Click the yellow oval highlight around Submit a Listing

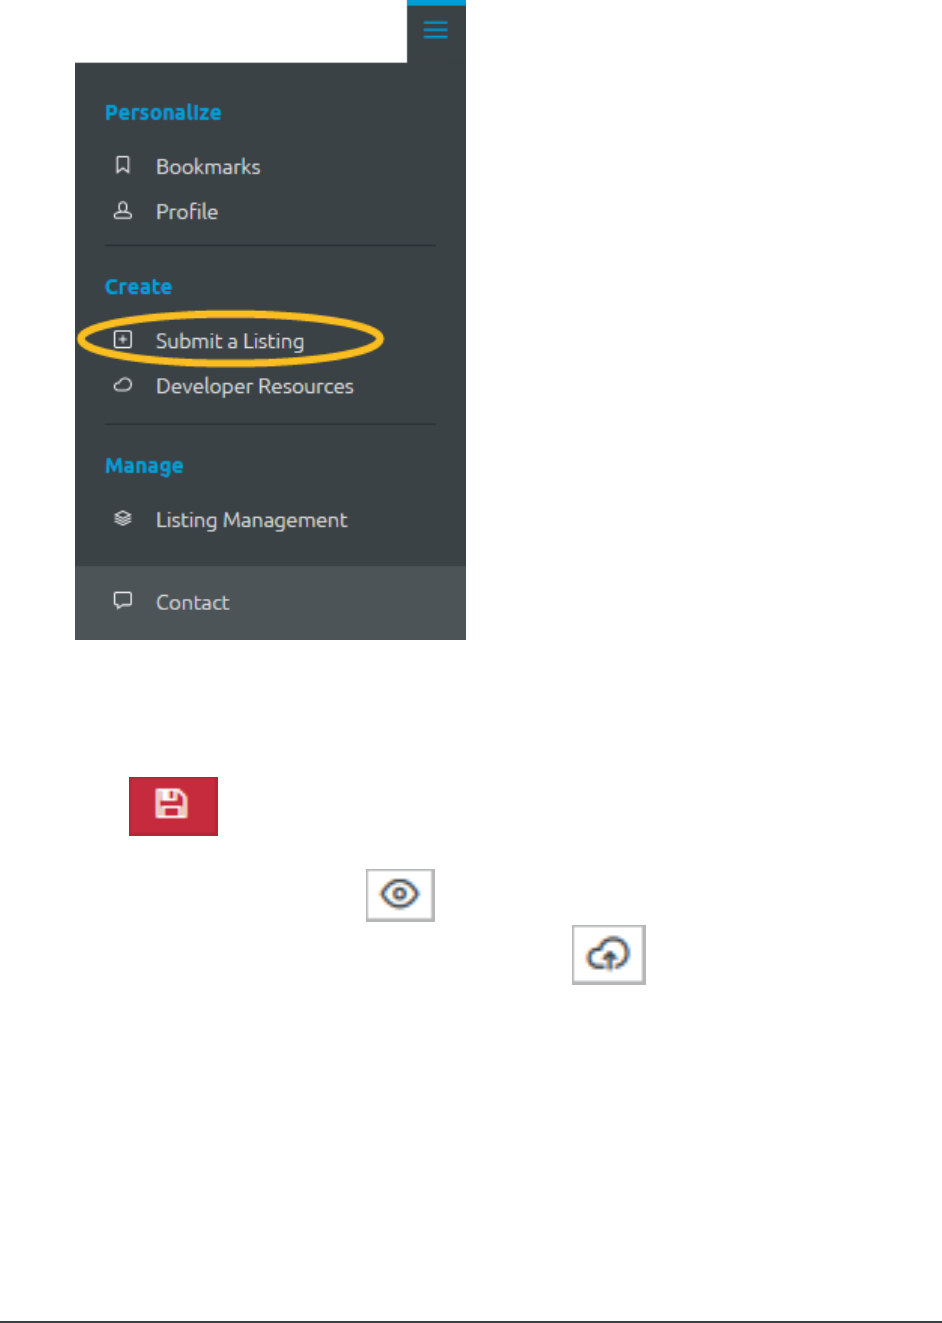[231, 339]
